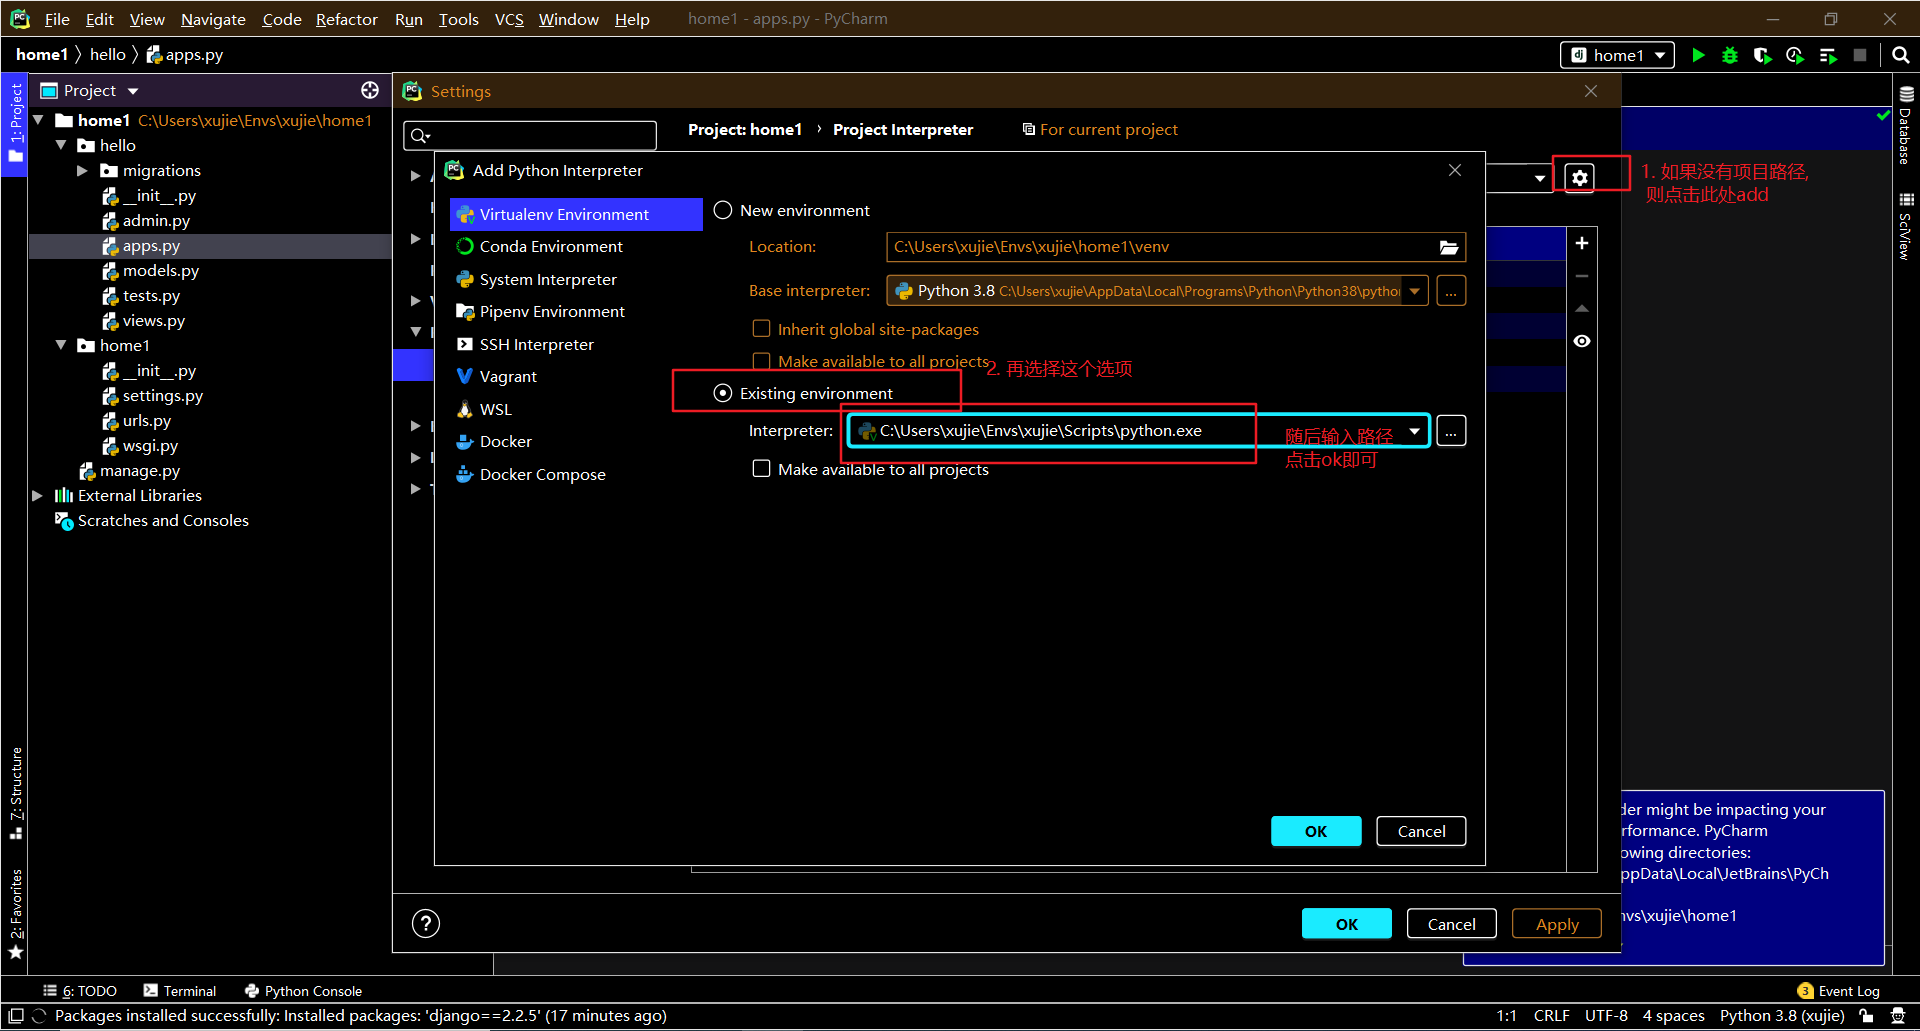Screen dimensions: 1920x1031
Task: Click the Debug bug icon
Action: [1730, 55]
